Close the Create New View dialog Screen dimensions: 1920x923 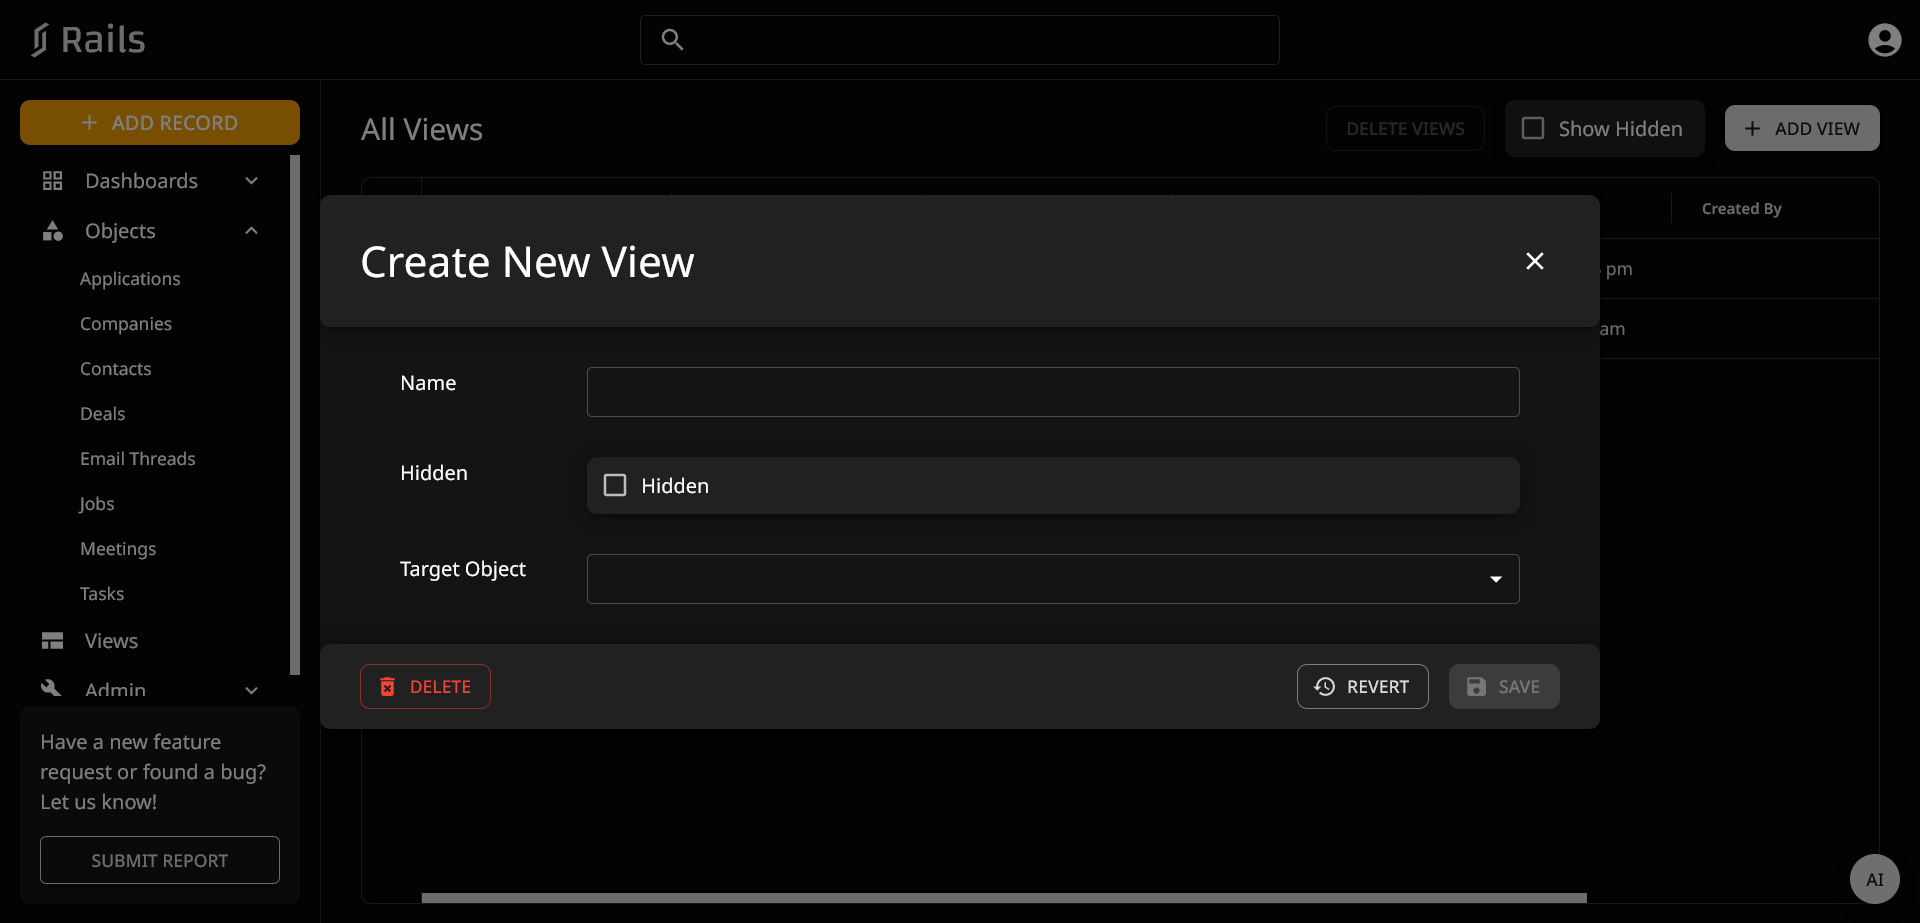(x=1534, y=261)
